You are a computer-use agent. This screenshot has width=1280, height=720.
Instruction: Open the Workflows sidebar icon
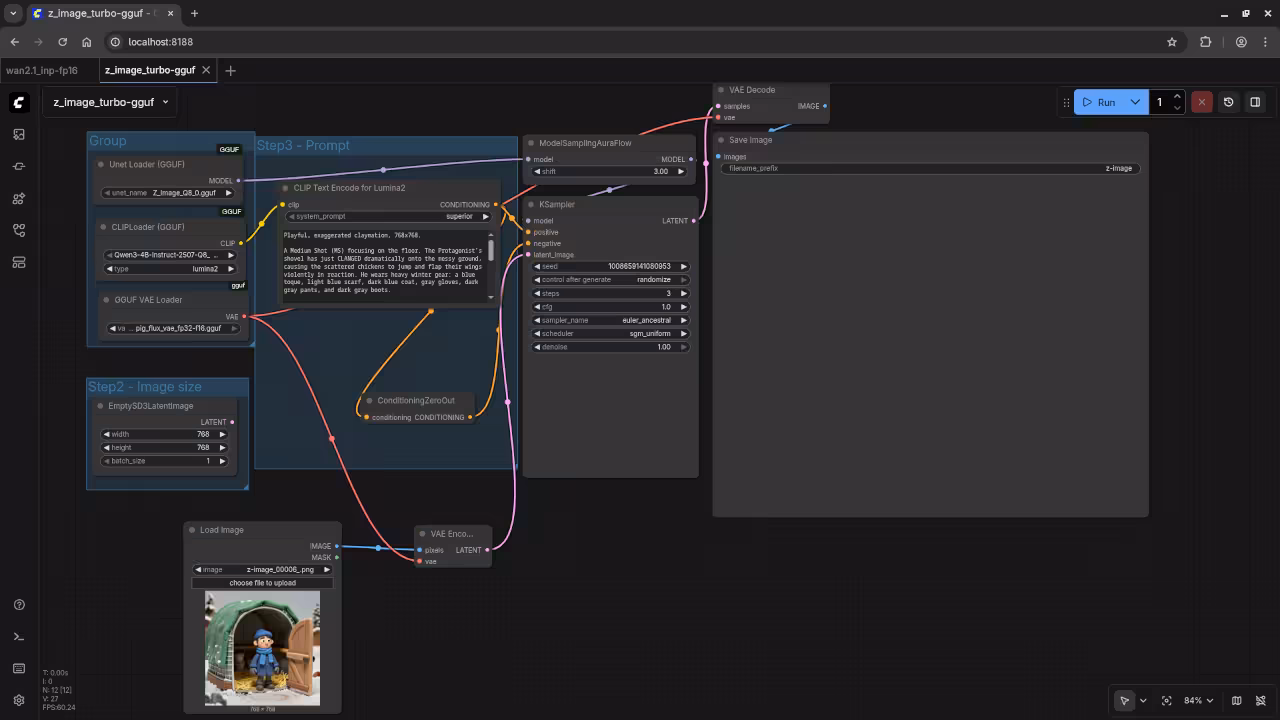pos(19,230)
